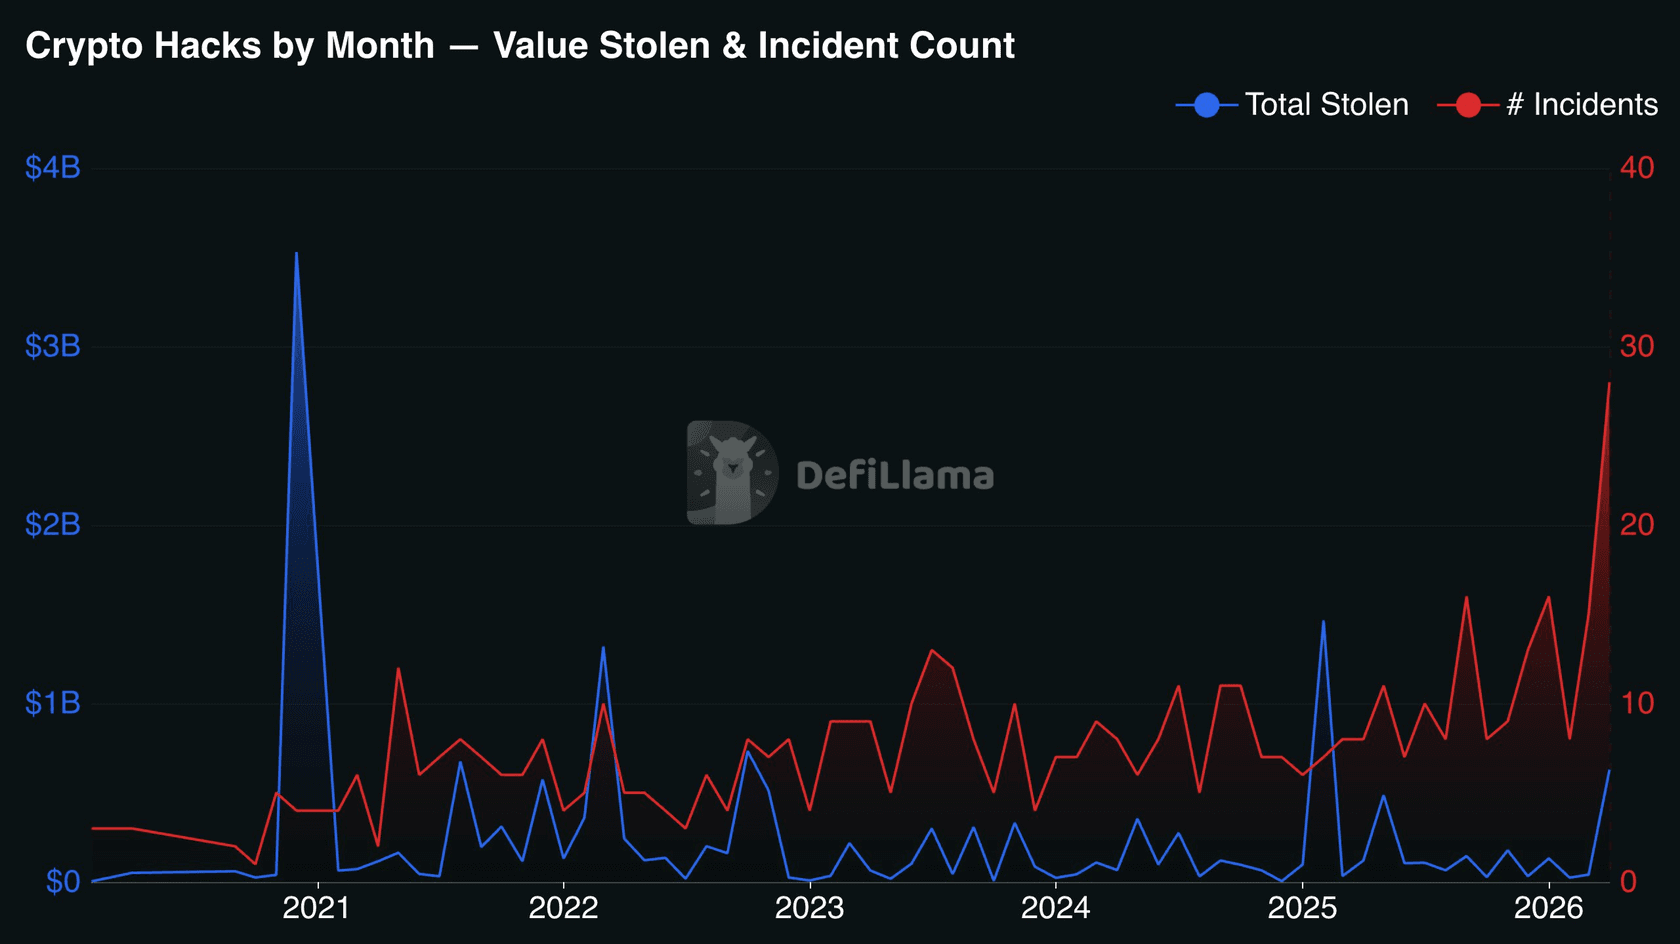Viewport: 1680px width, 944px height.
Task: Click the 40 right axis label
Action: point(1637,168)
